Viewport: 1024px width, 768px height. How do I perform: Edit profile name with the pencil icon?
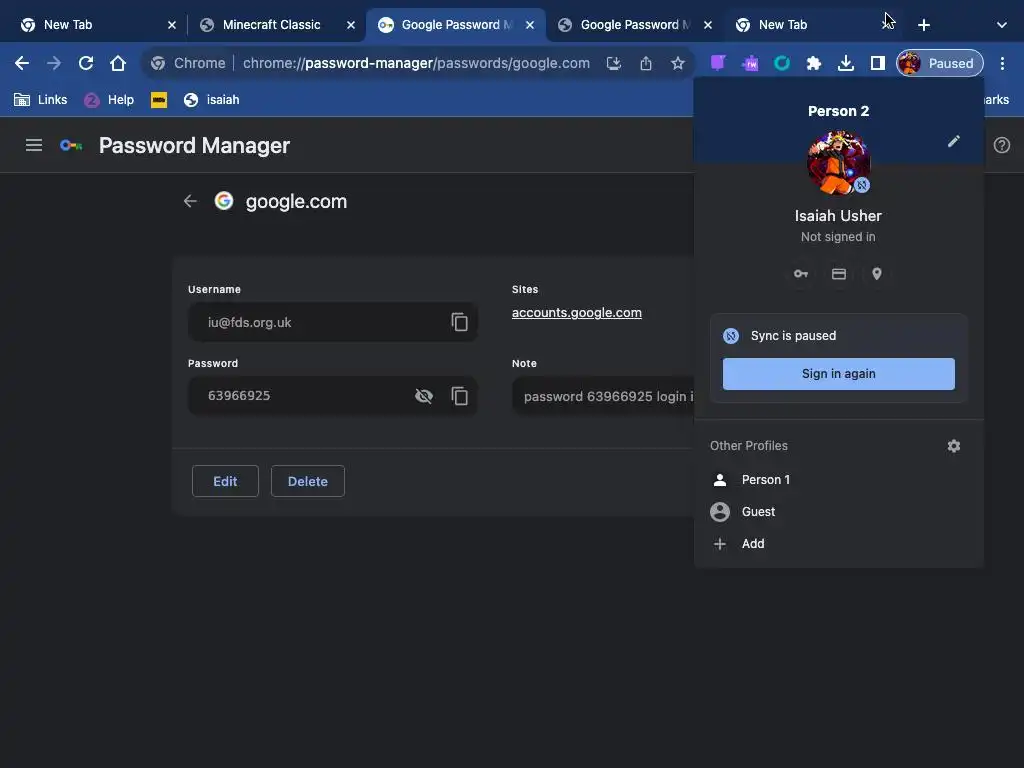pyautogui.click(x=953, y=141)
